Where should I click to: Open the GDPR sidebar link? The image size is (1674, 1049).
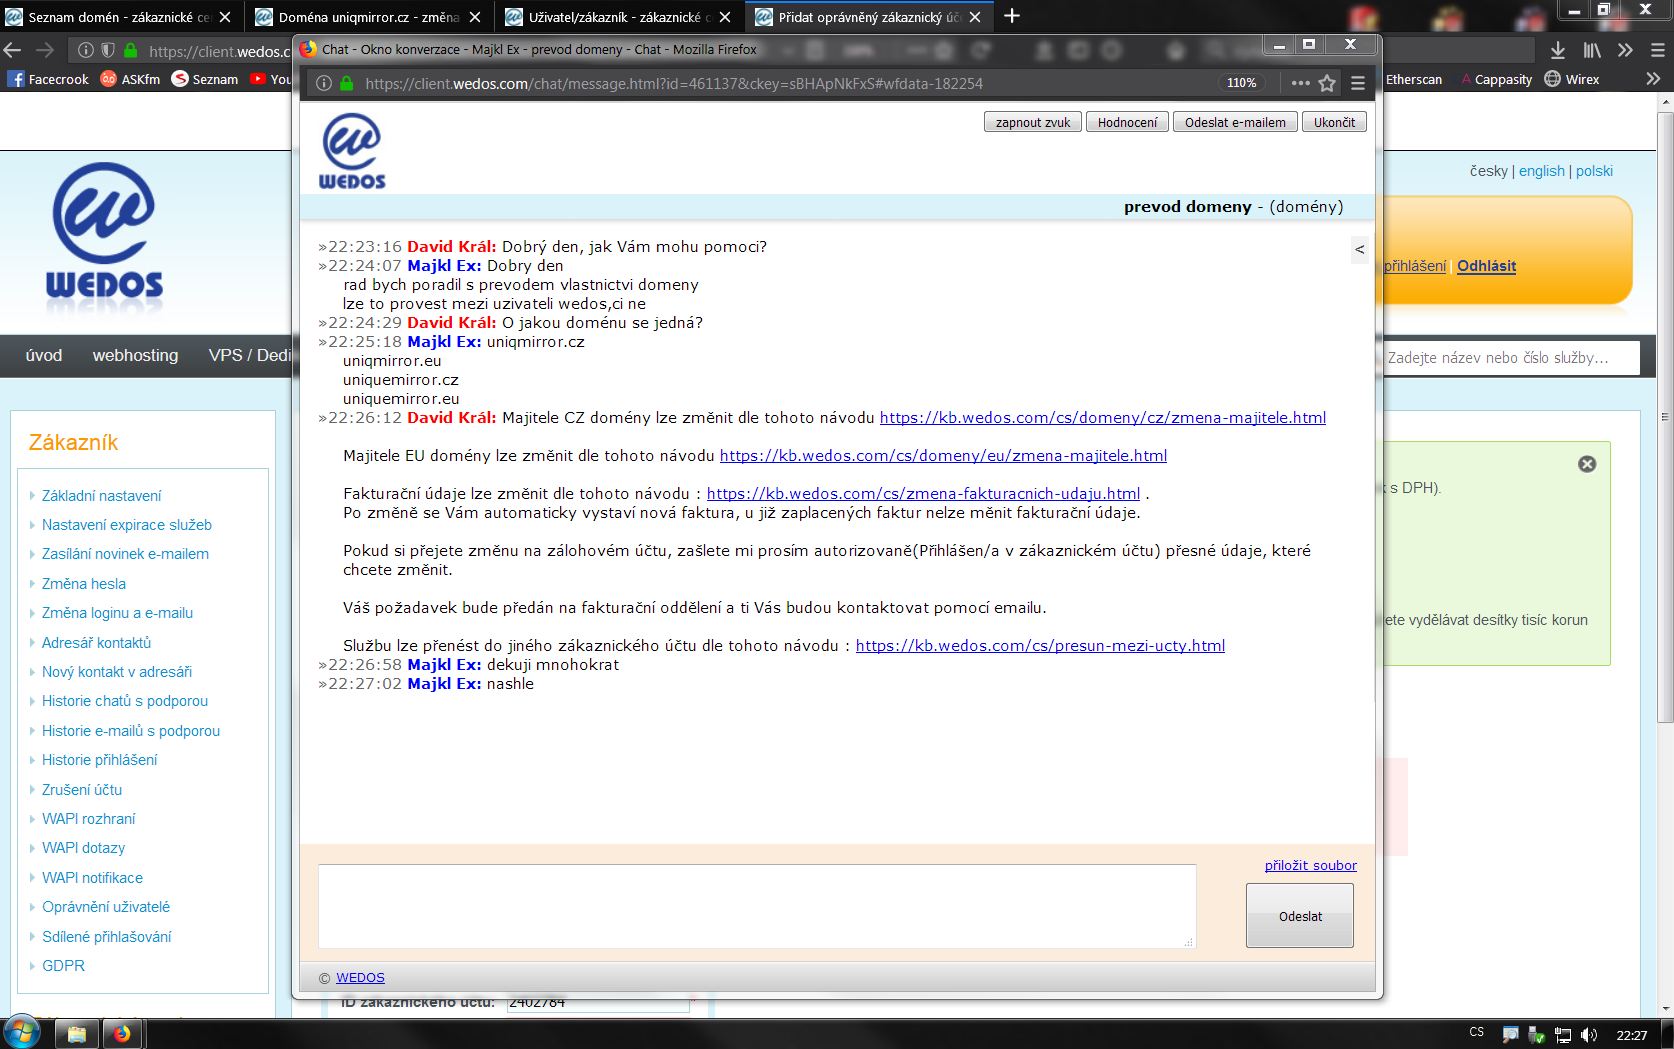pyautogui.click(x=63, y=966)
